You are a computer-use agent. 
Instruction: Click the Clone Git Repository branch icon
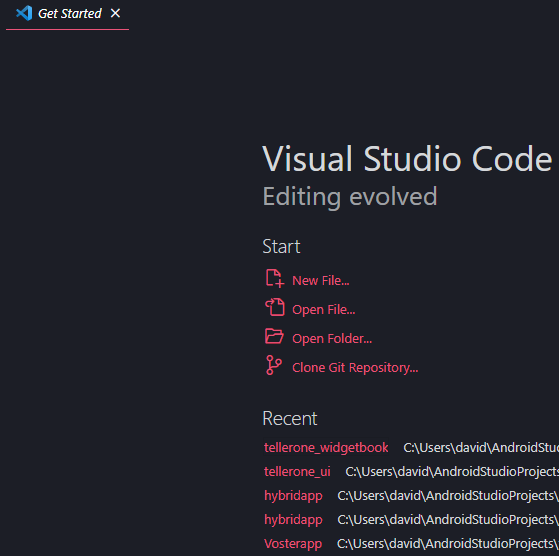[273, 365]
